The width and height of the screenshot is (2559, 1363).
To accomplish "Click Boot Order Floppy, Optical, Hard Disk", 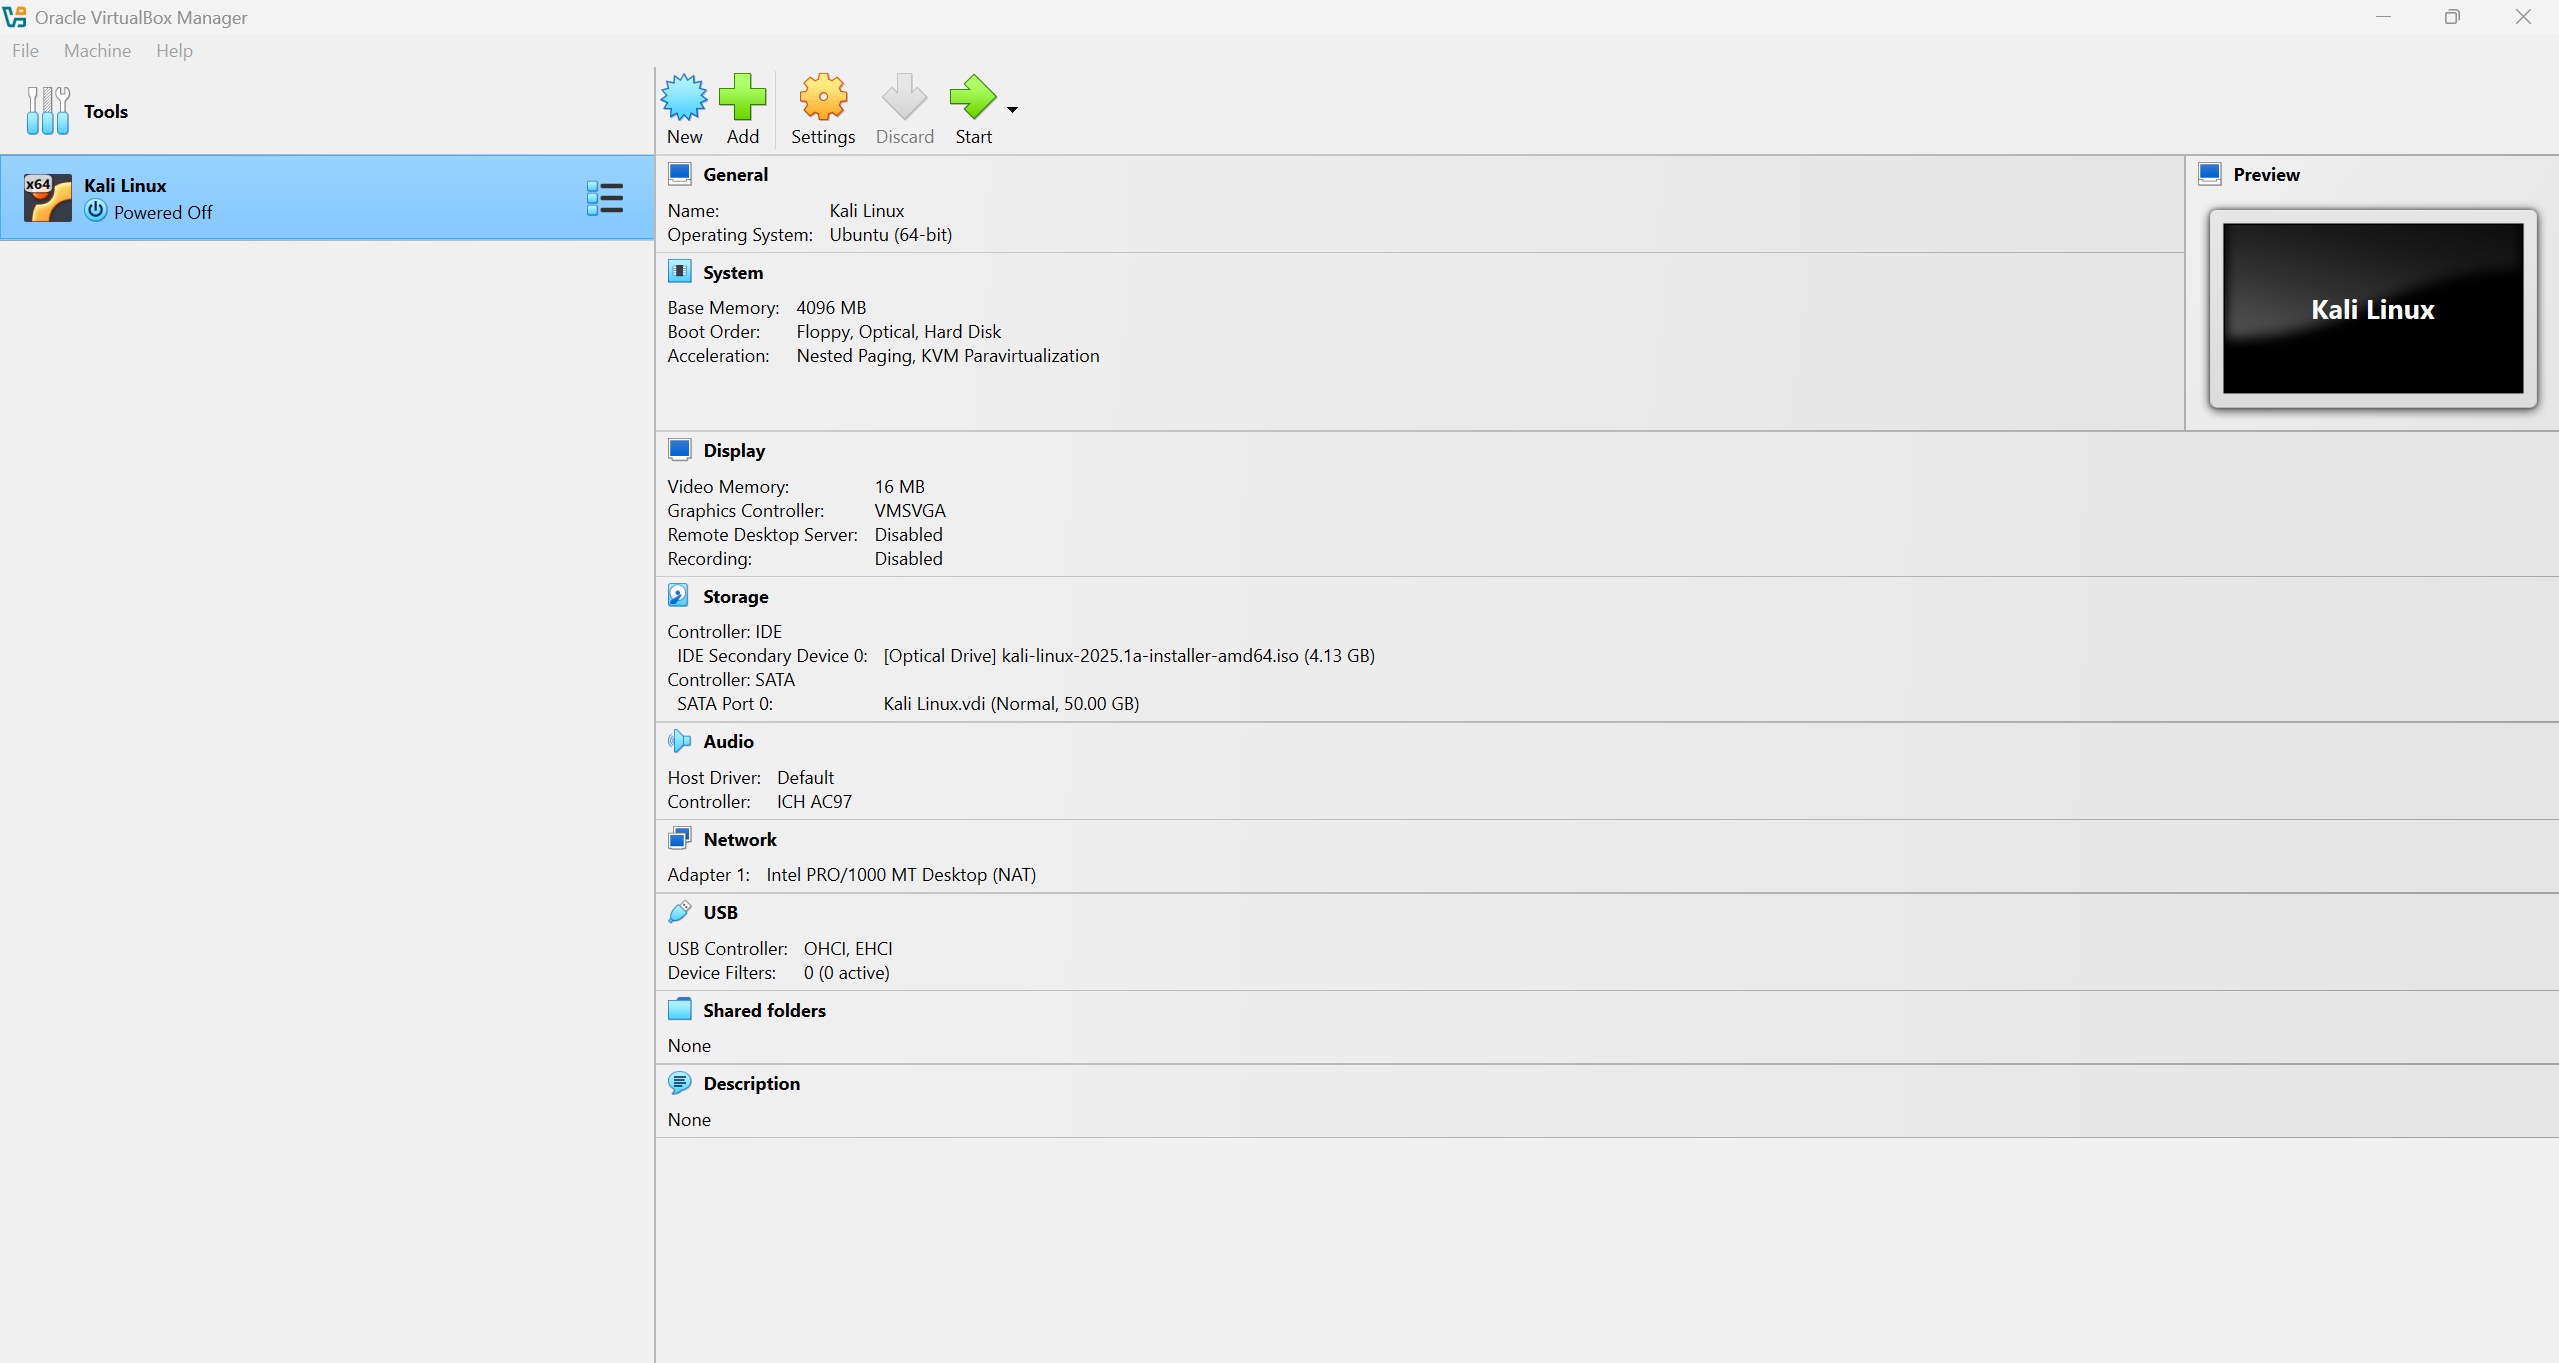I will 898,331.
